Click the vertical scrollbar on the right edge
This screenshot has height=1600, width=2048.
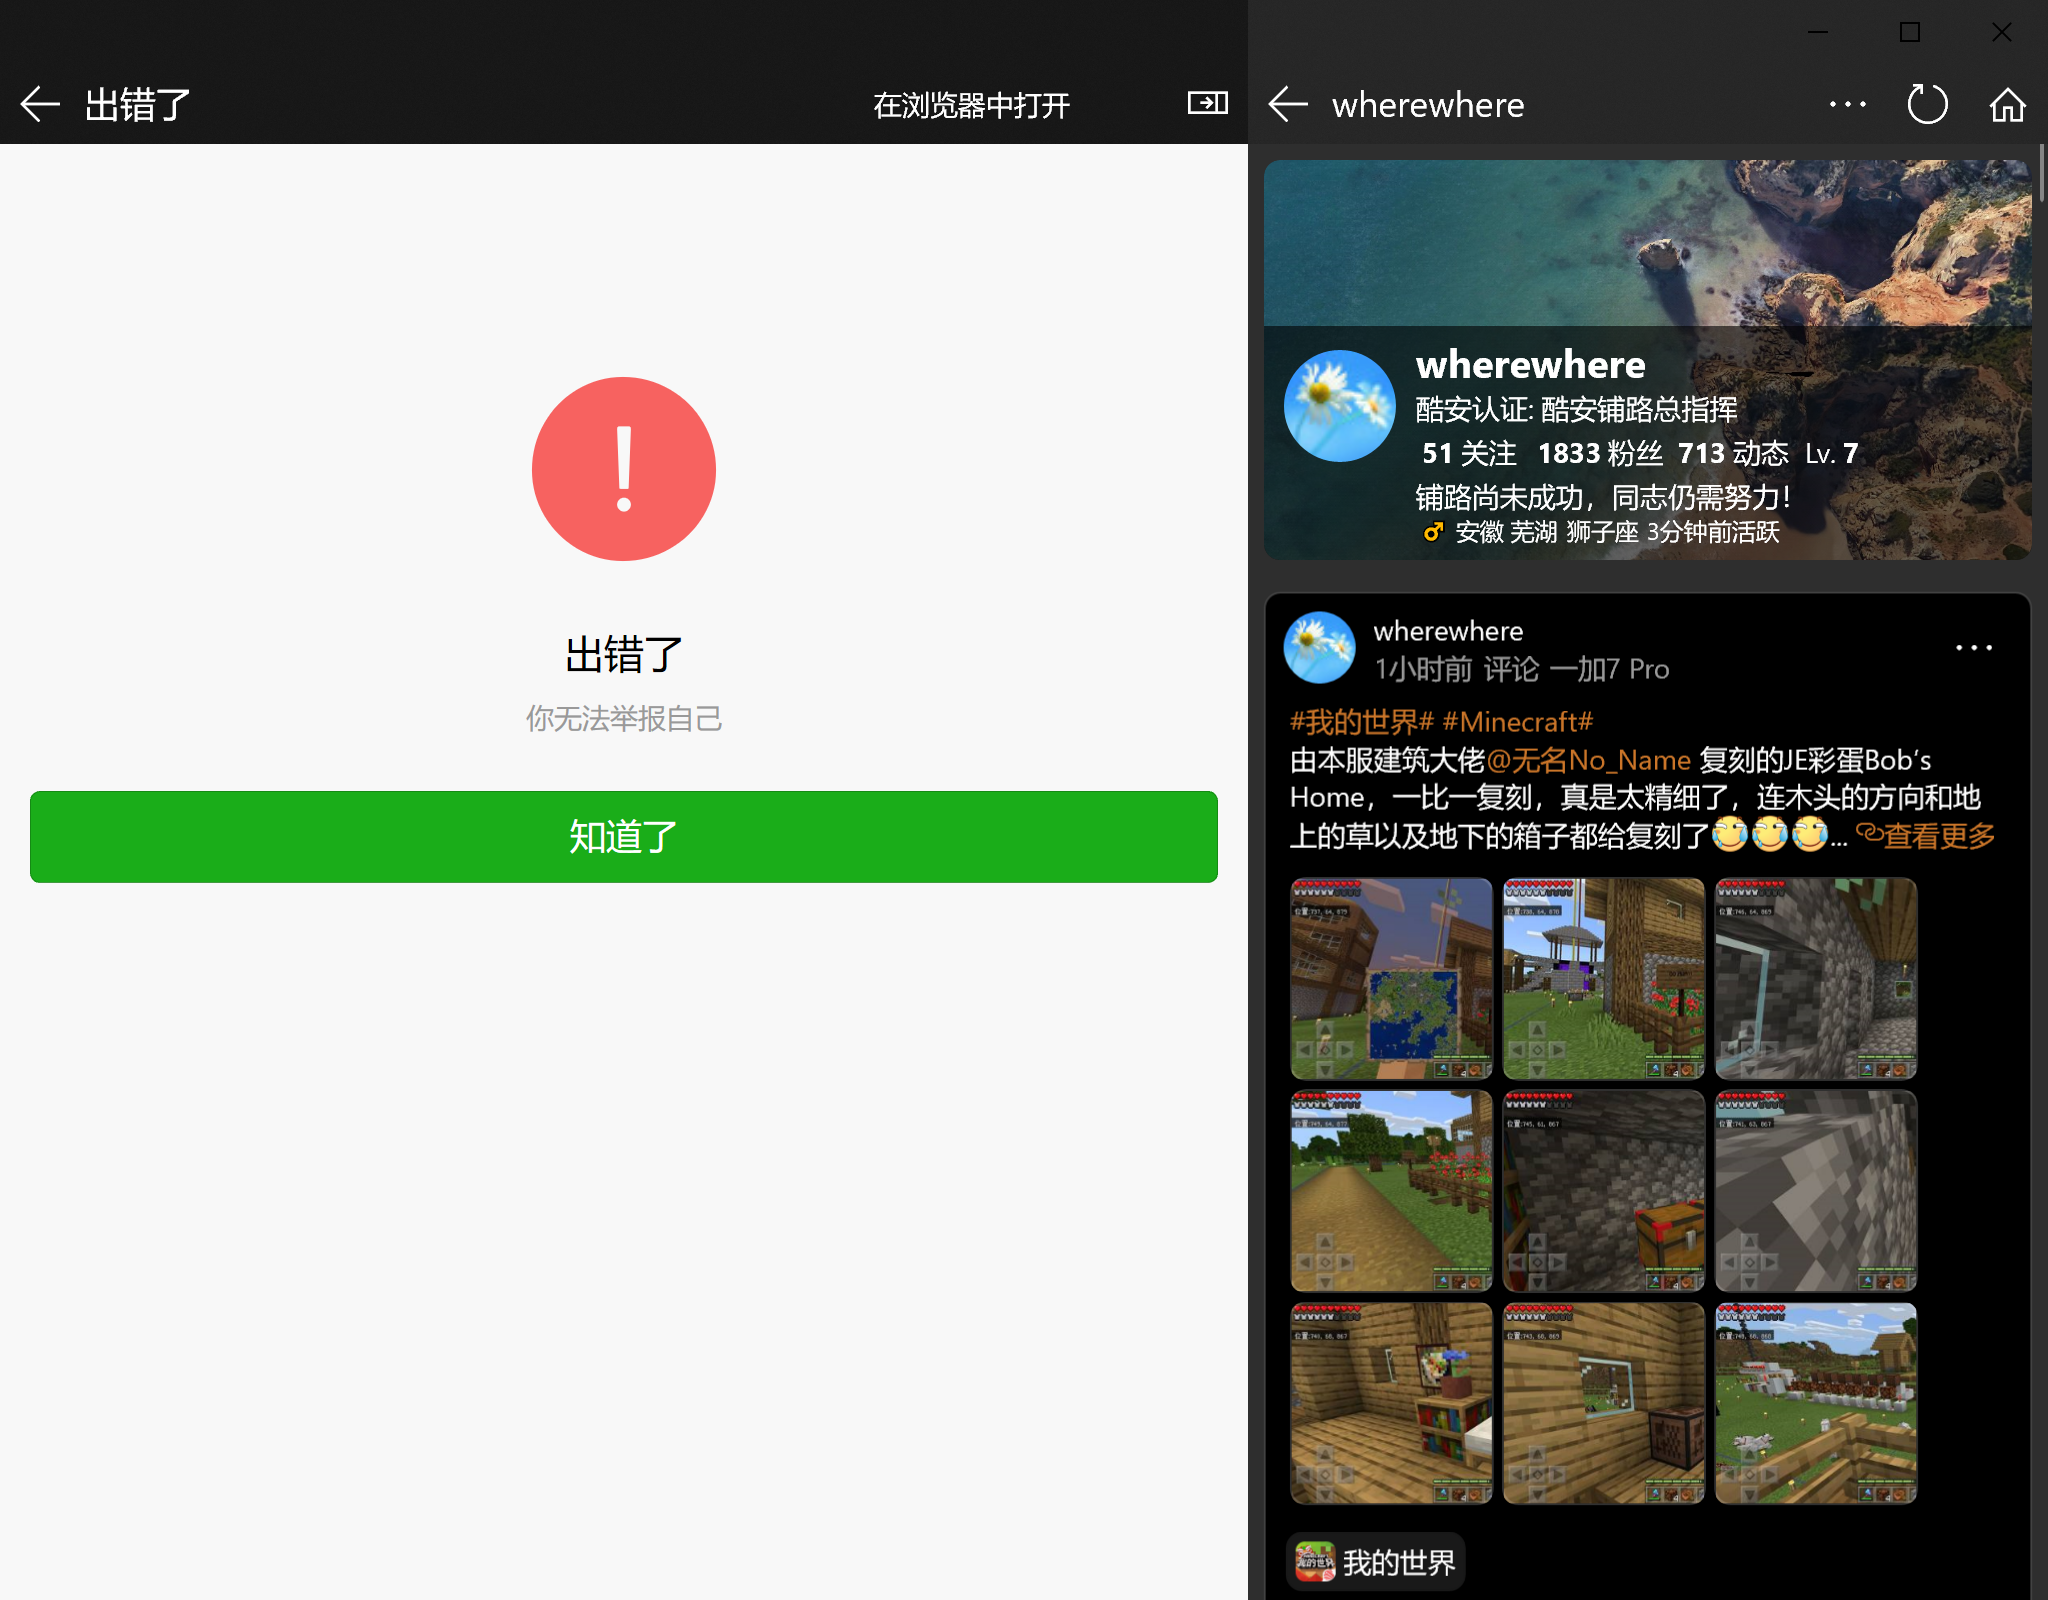point(2041,175)
